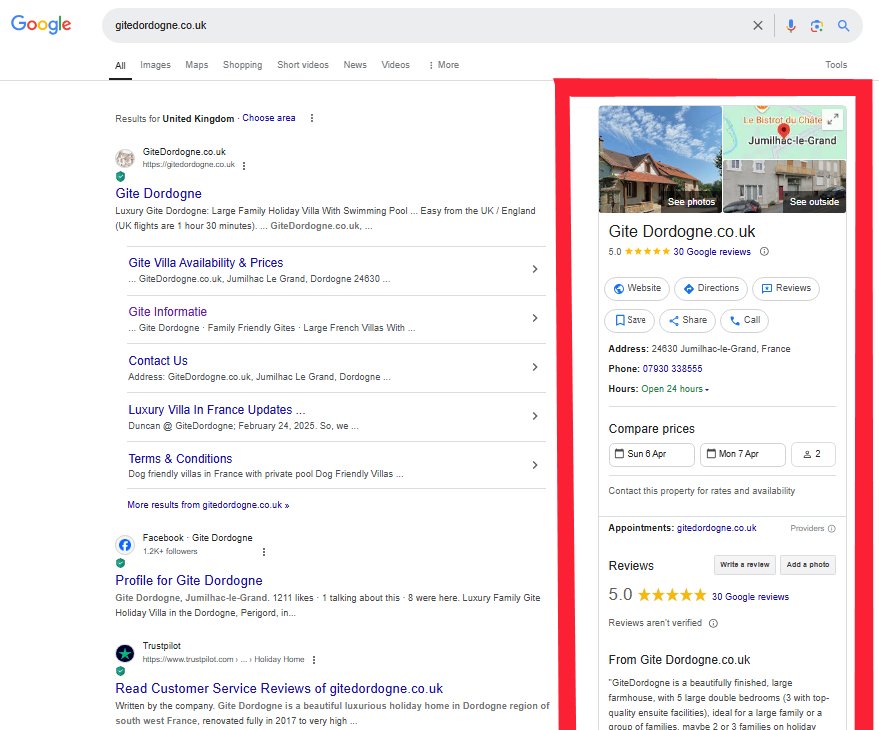Open Videos tab
Screen dimensions: 879x730
click(x=396, y=65)
